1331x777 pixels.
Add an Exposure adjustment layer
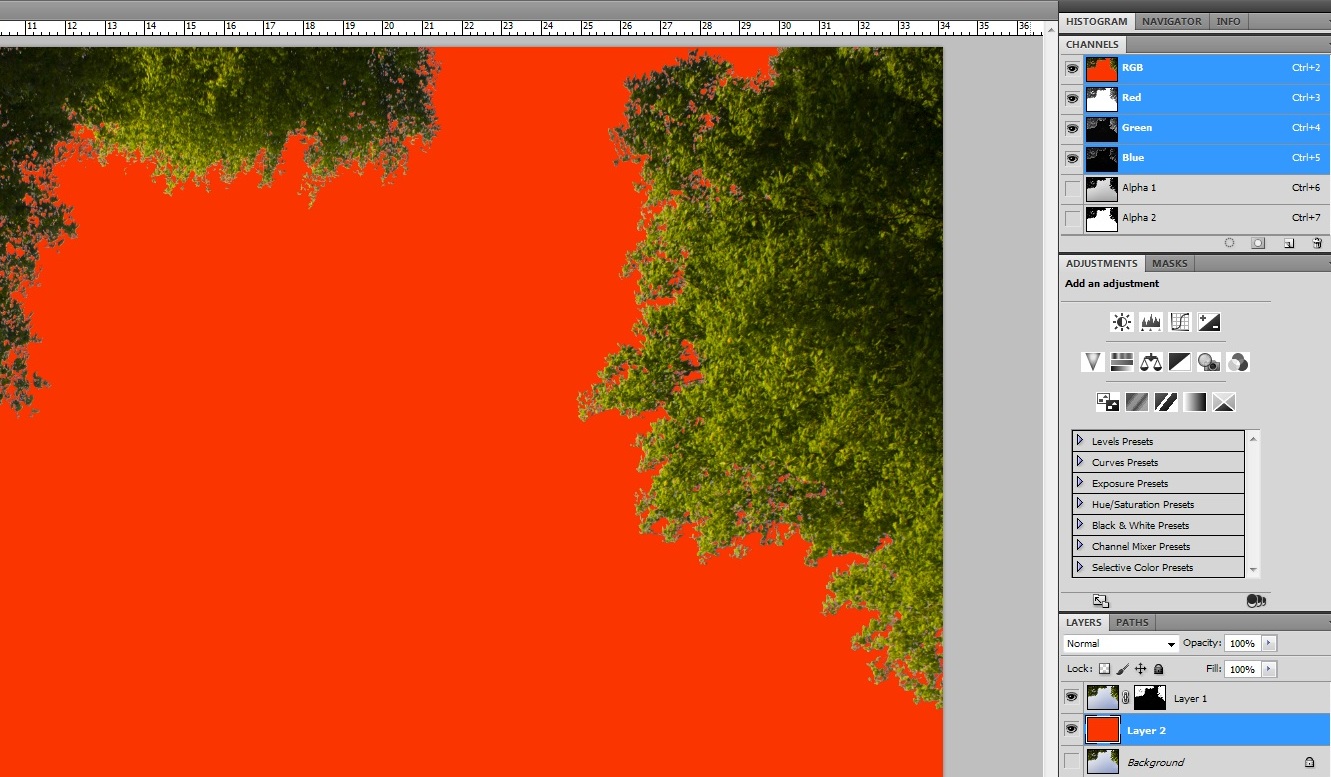tap(1209, 322)
